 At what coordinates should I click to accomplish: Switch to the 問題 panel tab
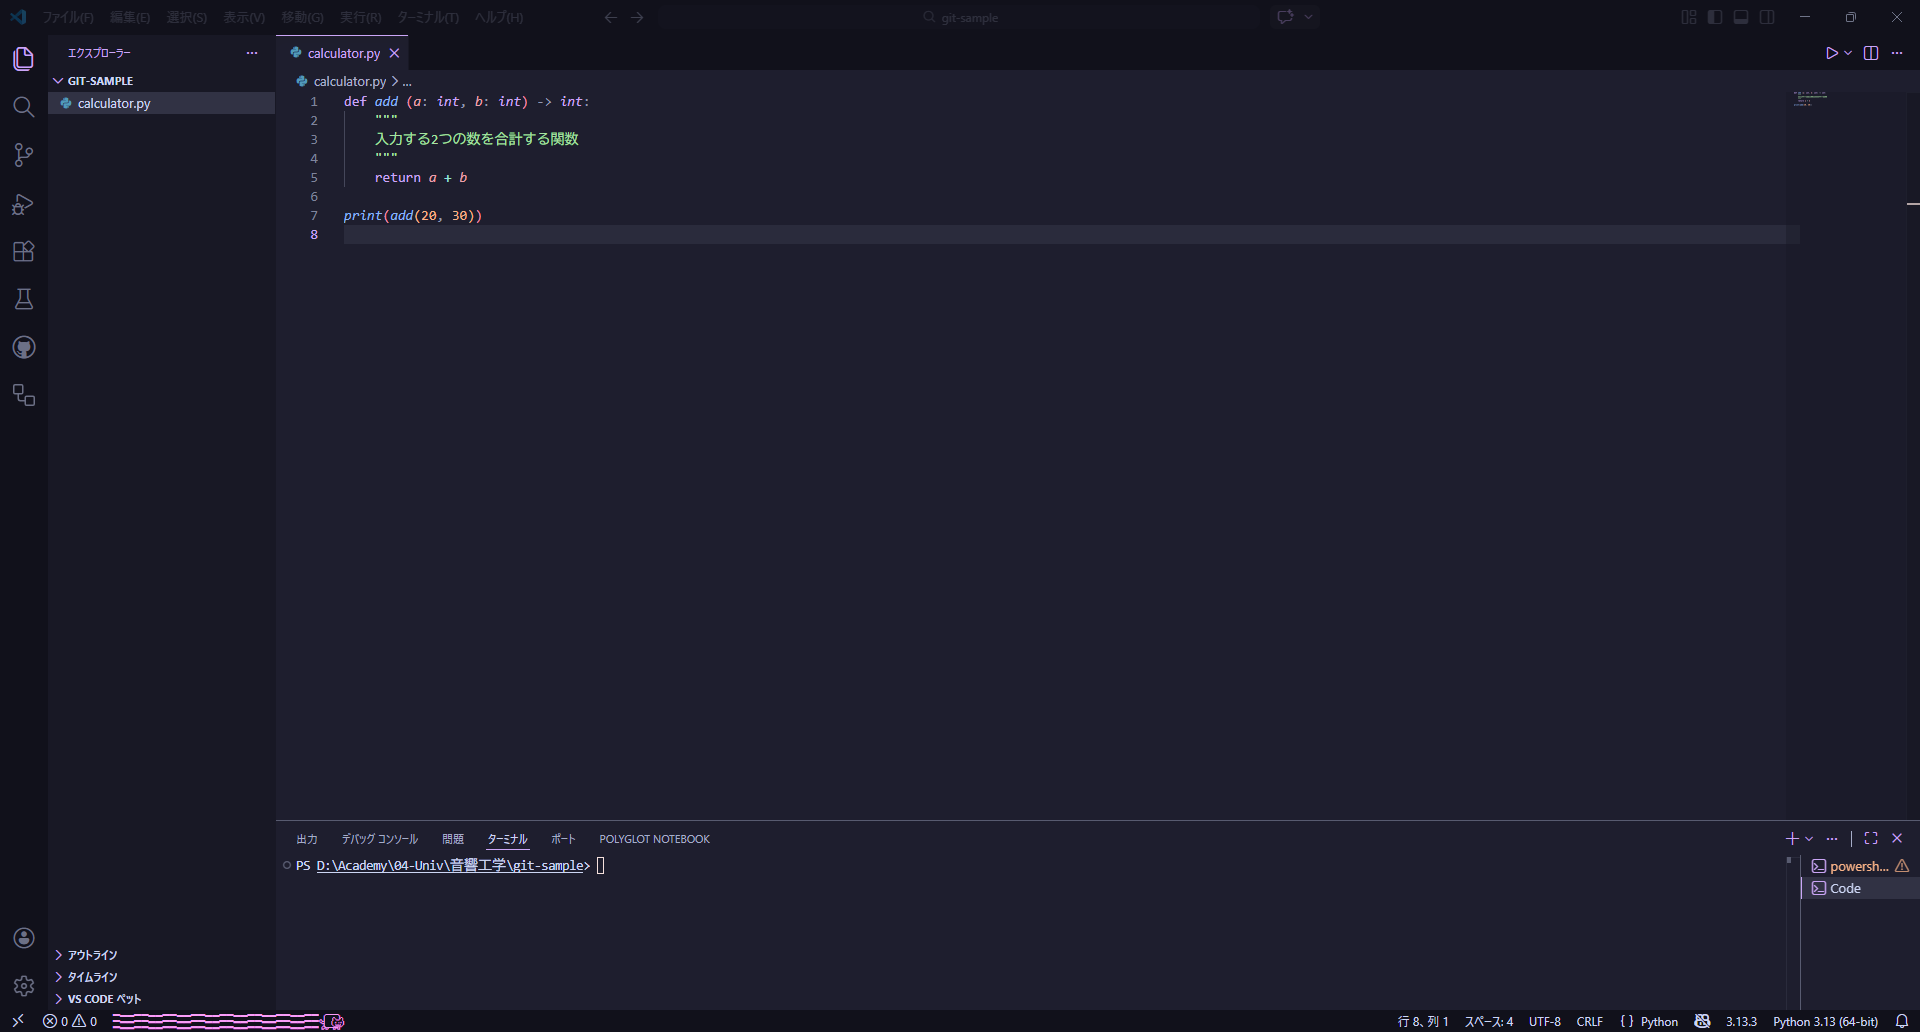click(x=453, y=839)
